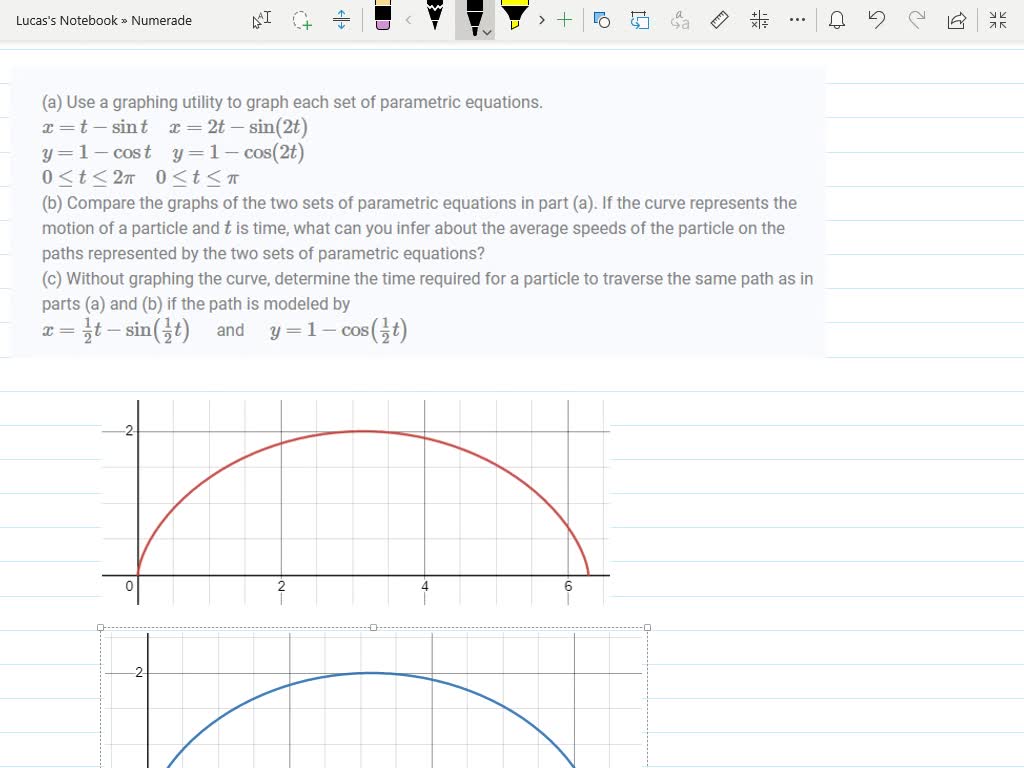1024x768 pixels.
Task: Select the Eraser tool
Action: [383, 16]
